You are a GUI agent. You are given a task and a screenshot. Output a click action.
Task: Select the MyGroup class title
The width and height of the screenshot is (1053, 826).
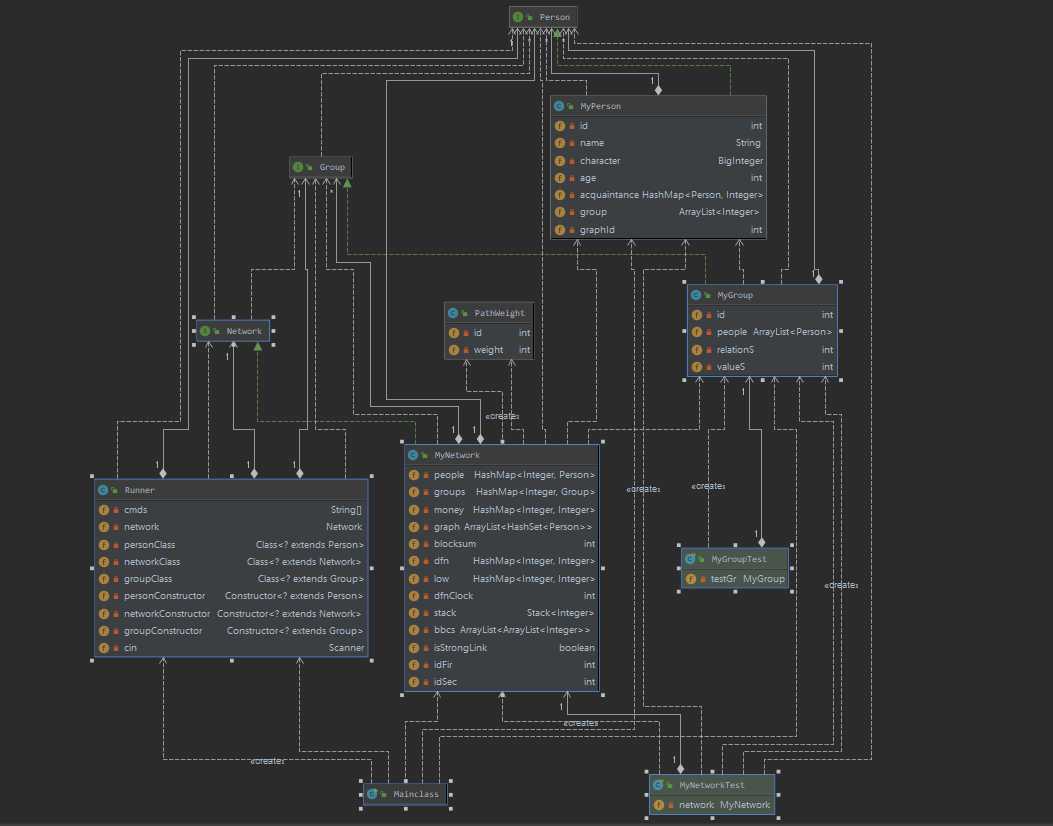tap(734, 296)
